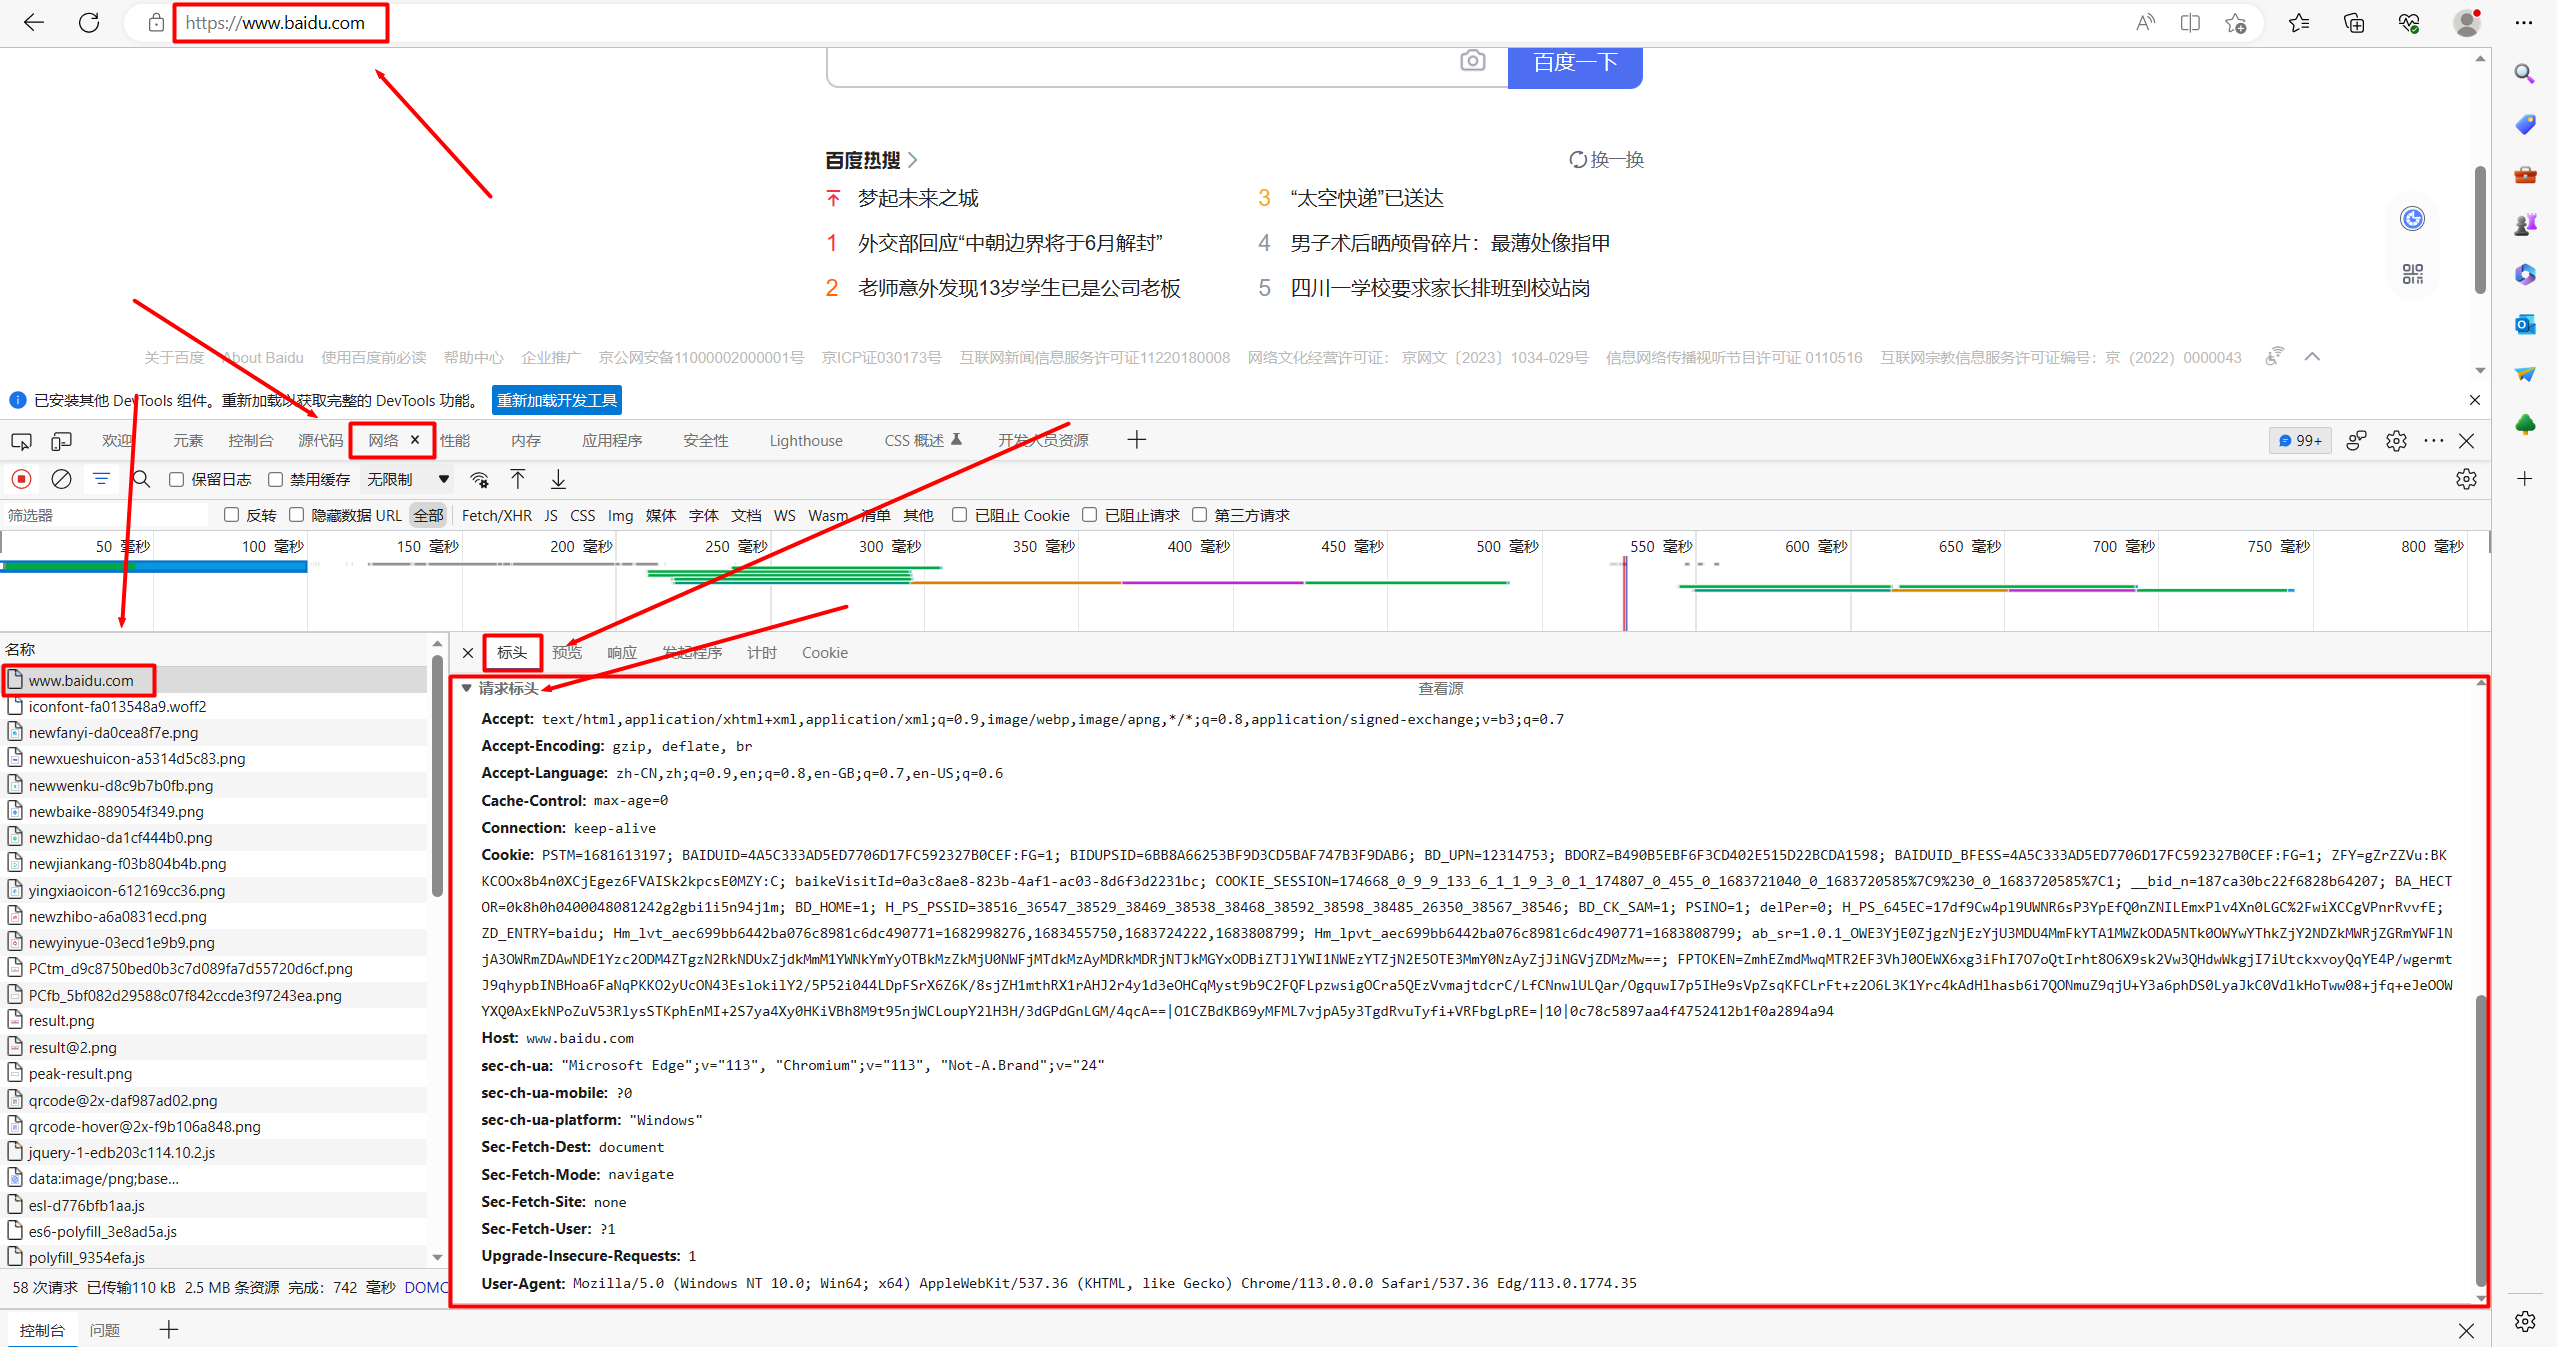
Task: Open the Lighthouse tab
Action: click(x=806, y=441)
